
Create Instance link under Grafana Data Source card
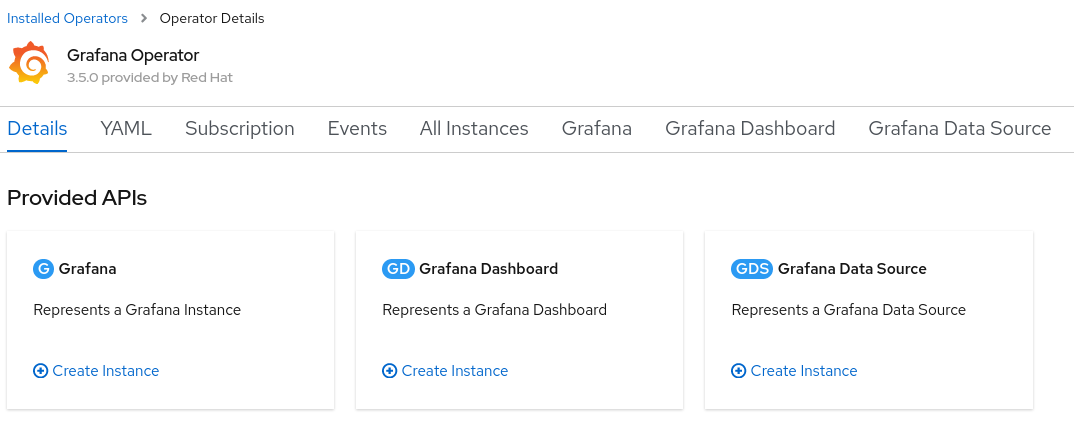804,371
